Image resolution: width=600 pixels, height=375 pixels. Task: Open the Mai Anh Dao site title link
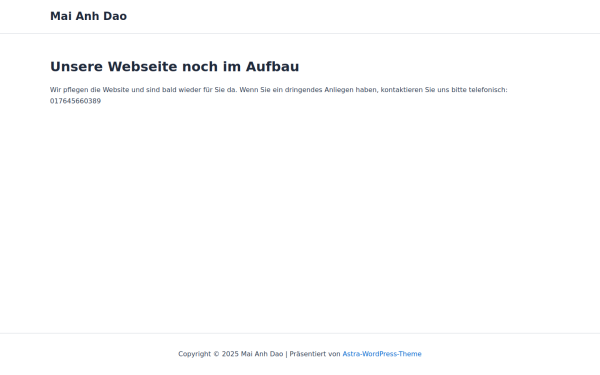[x=88, y=16]
